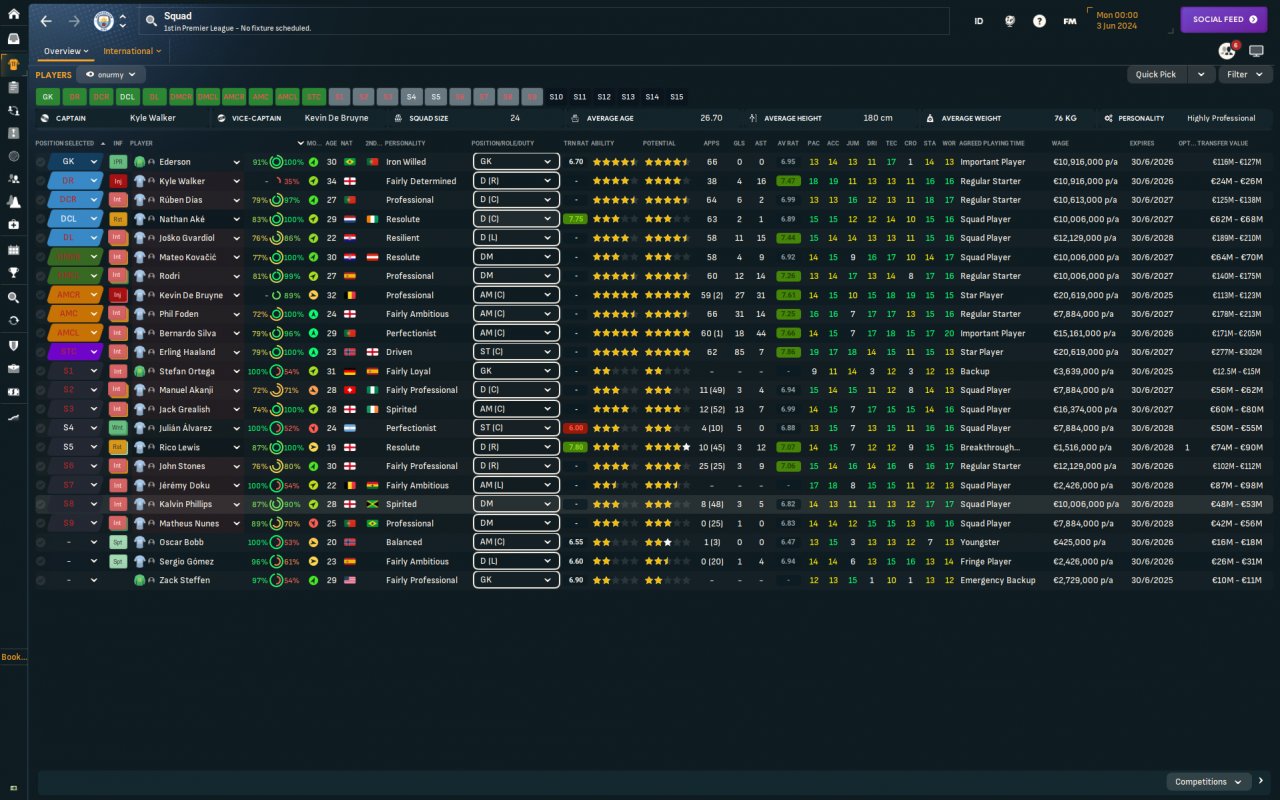The image size is (1280, 800).
Task: Click Ederson's goalkeeper shirt icon
Action: (140, 162)
